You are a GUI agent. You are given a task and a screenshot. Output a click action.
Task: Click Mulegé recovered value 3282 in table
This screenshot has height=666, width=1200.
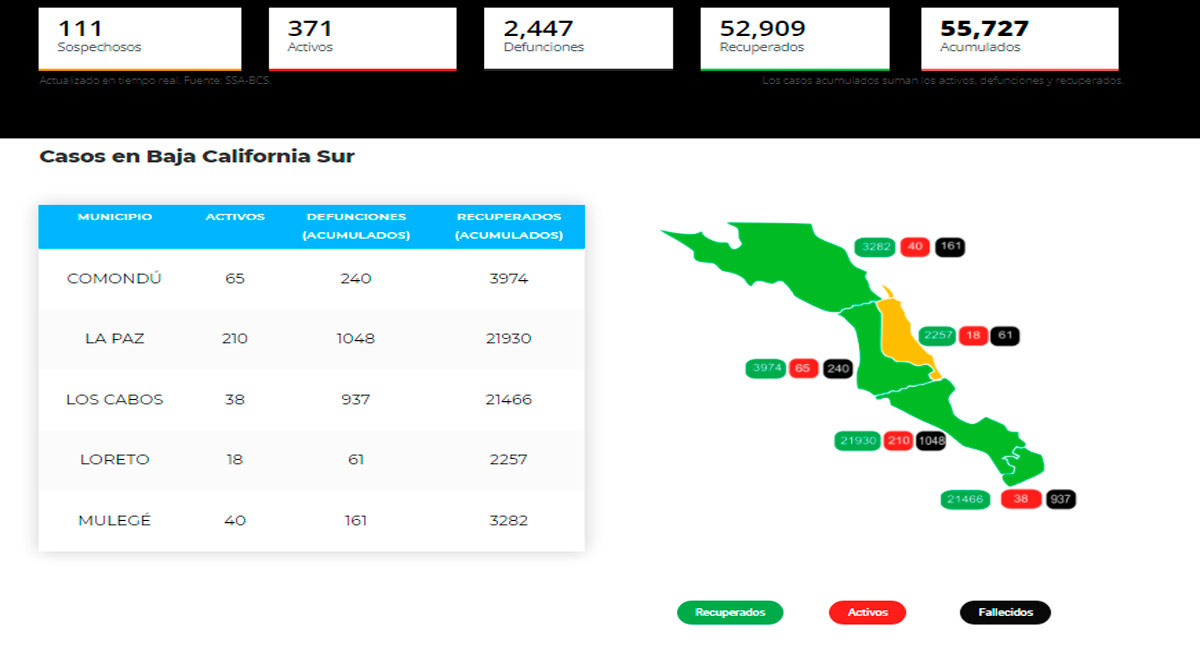pyautogui.click(x=508, y=520)
